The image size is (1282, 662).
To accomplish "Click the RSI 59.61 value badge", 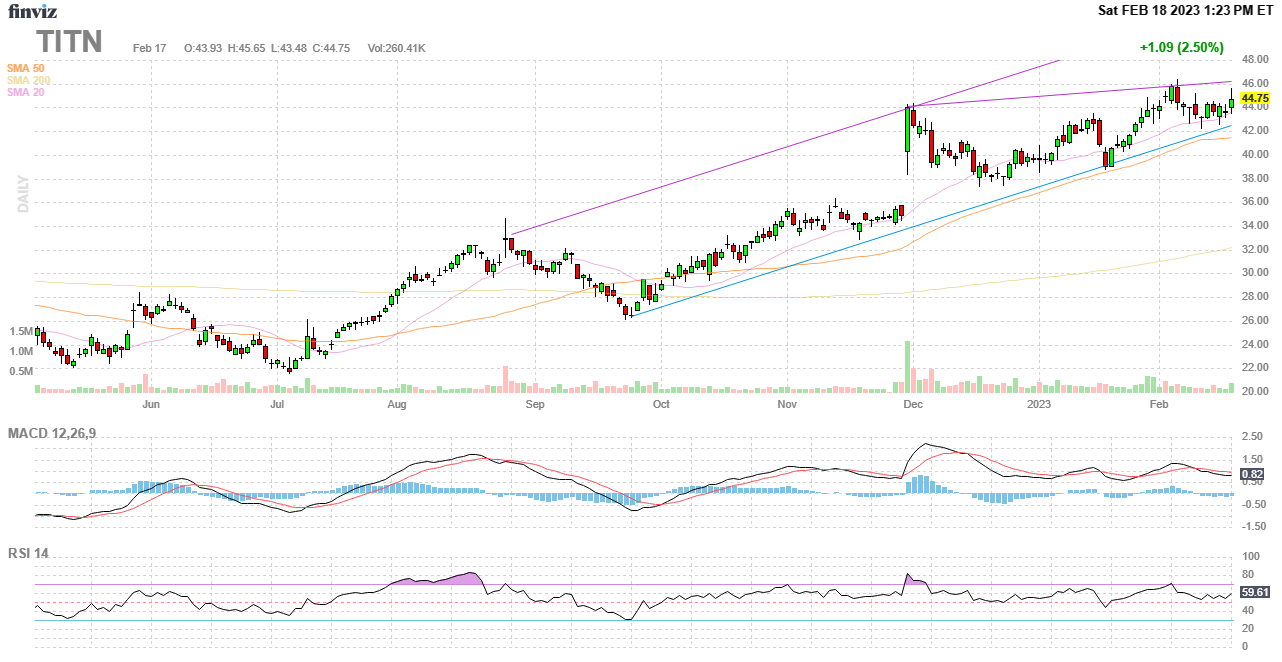I will [x=1254, y=592].
